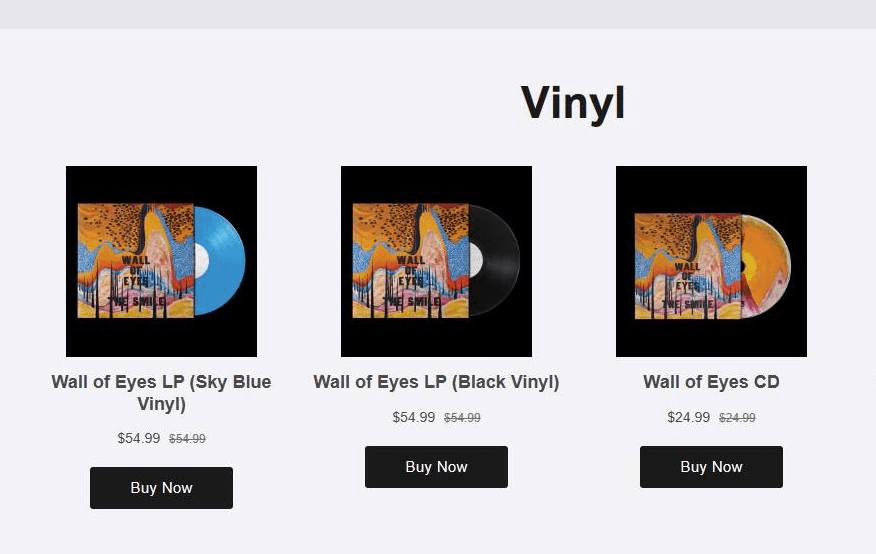Click the struck-through price under Sky Blue Vinyl

(x=187, y=439)
